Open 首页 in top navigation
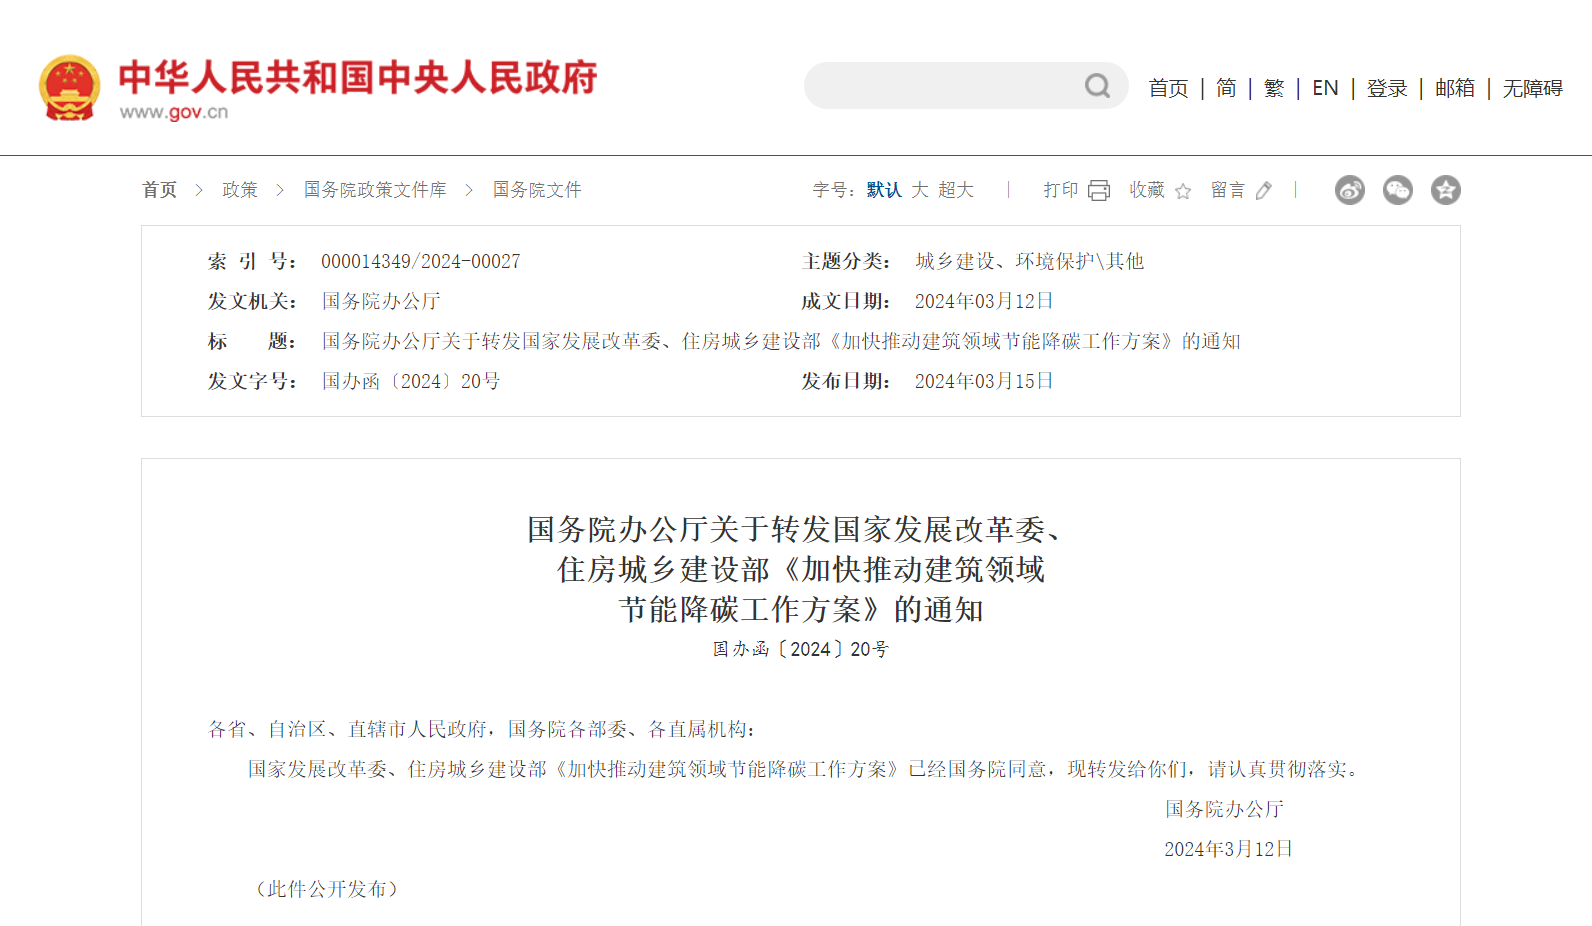1592x926 pixels. 1168,88
